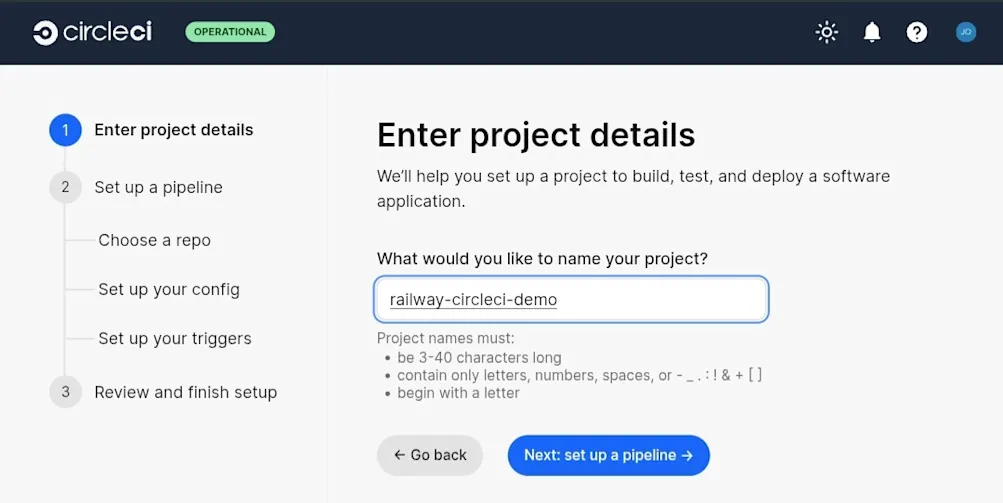
Task: Click the CircleCI logo
Action: click(x=93, y=32)
